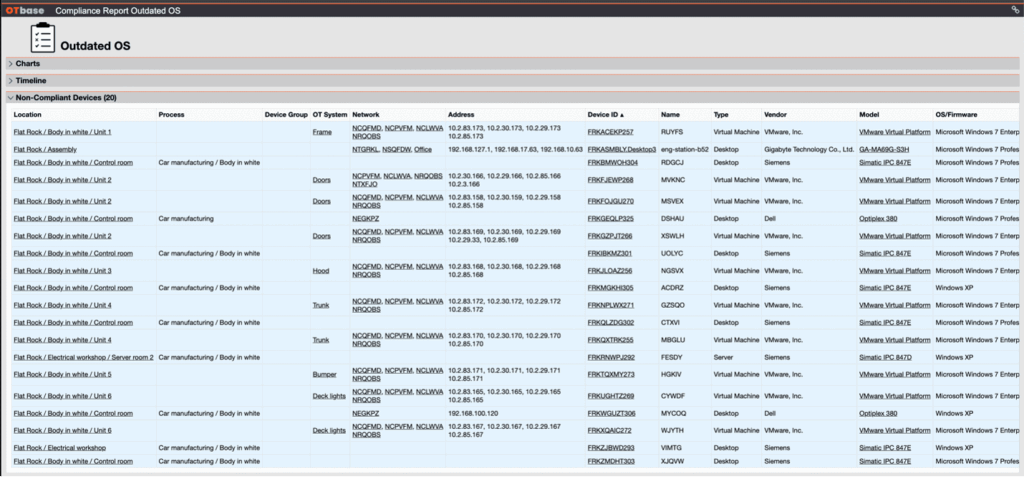Viewport: 1024px width, 479px height.
Task: Select Windows XP cell in ACDRZ row
Action: [x=955, y=288]
